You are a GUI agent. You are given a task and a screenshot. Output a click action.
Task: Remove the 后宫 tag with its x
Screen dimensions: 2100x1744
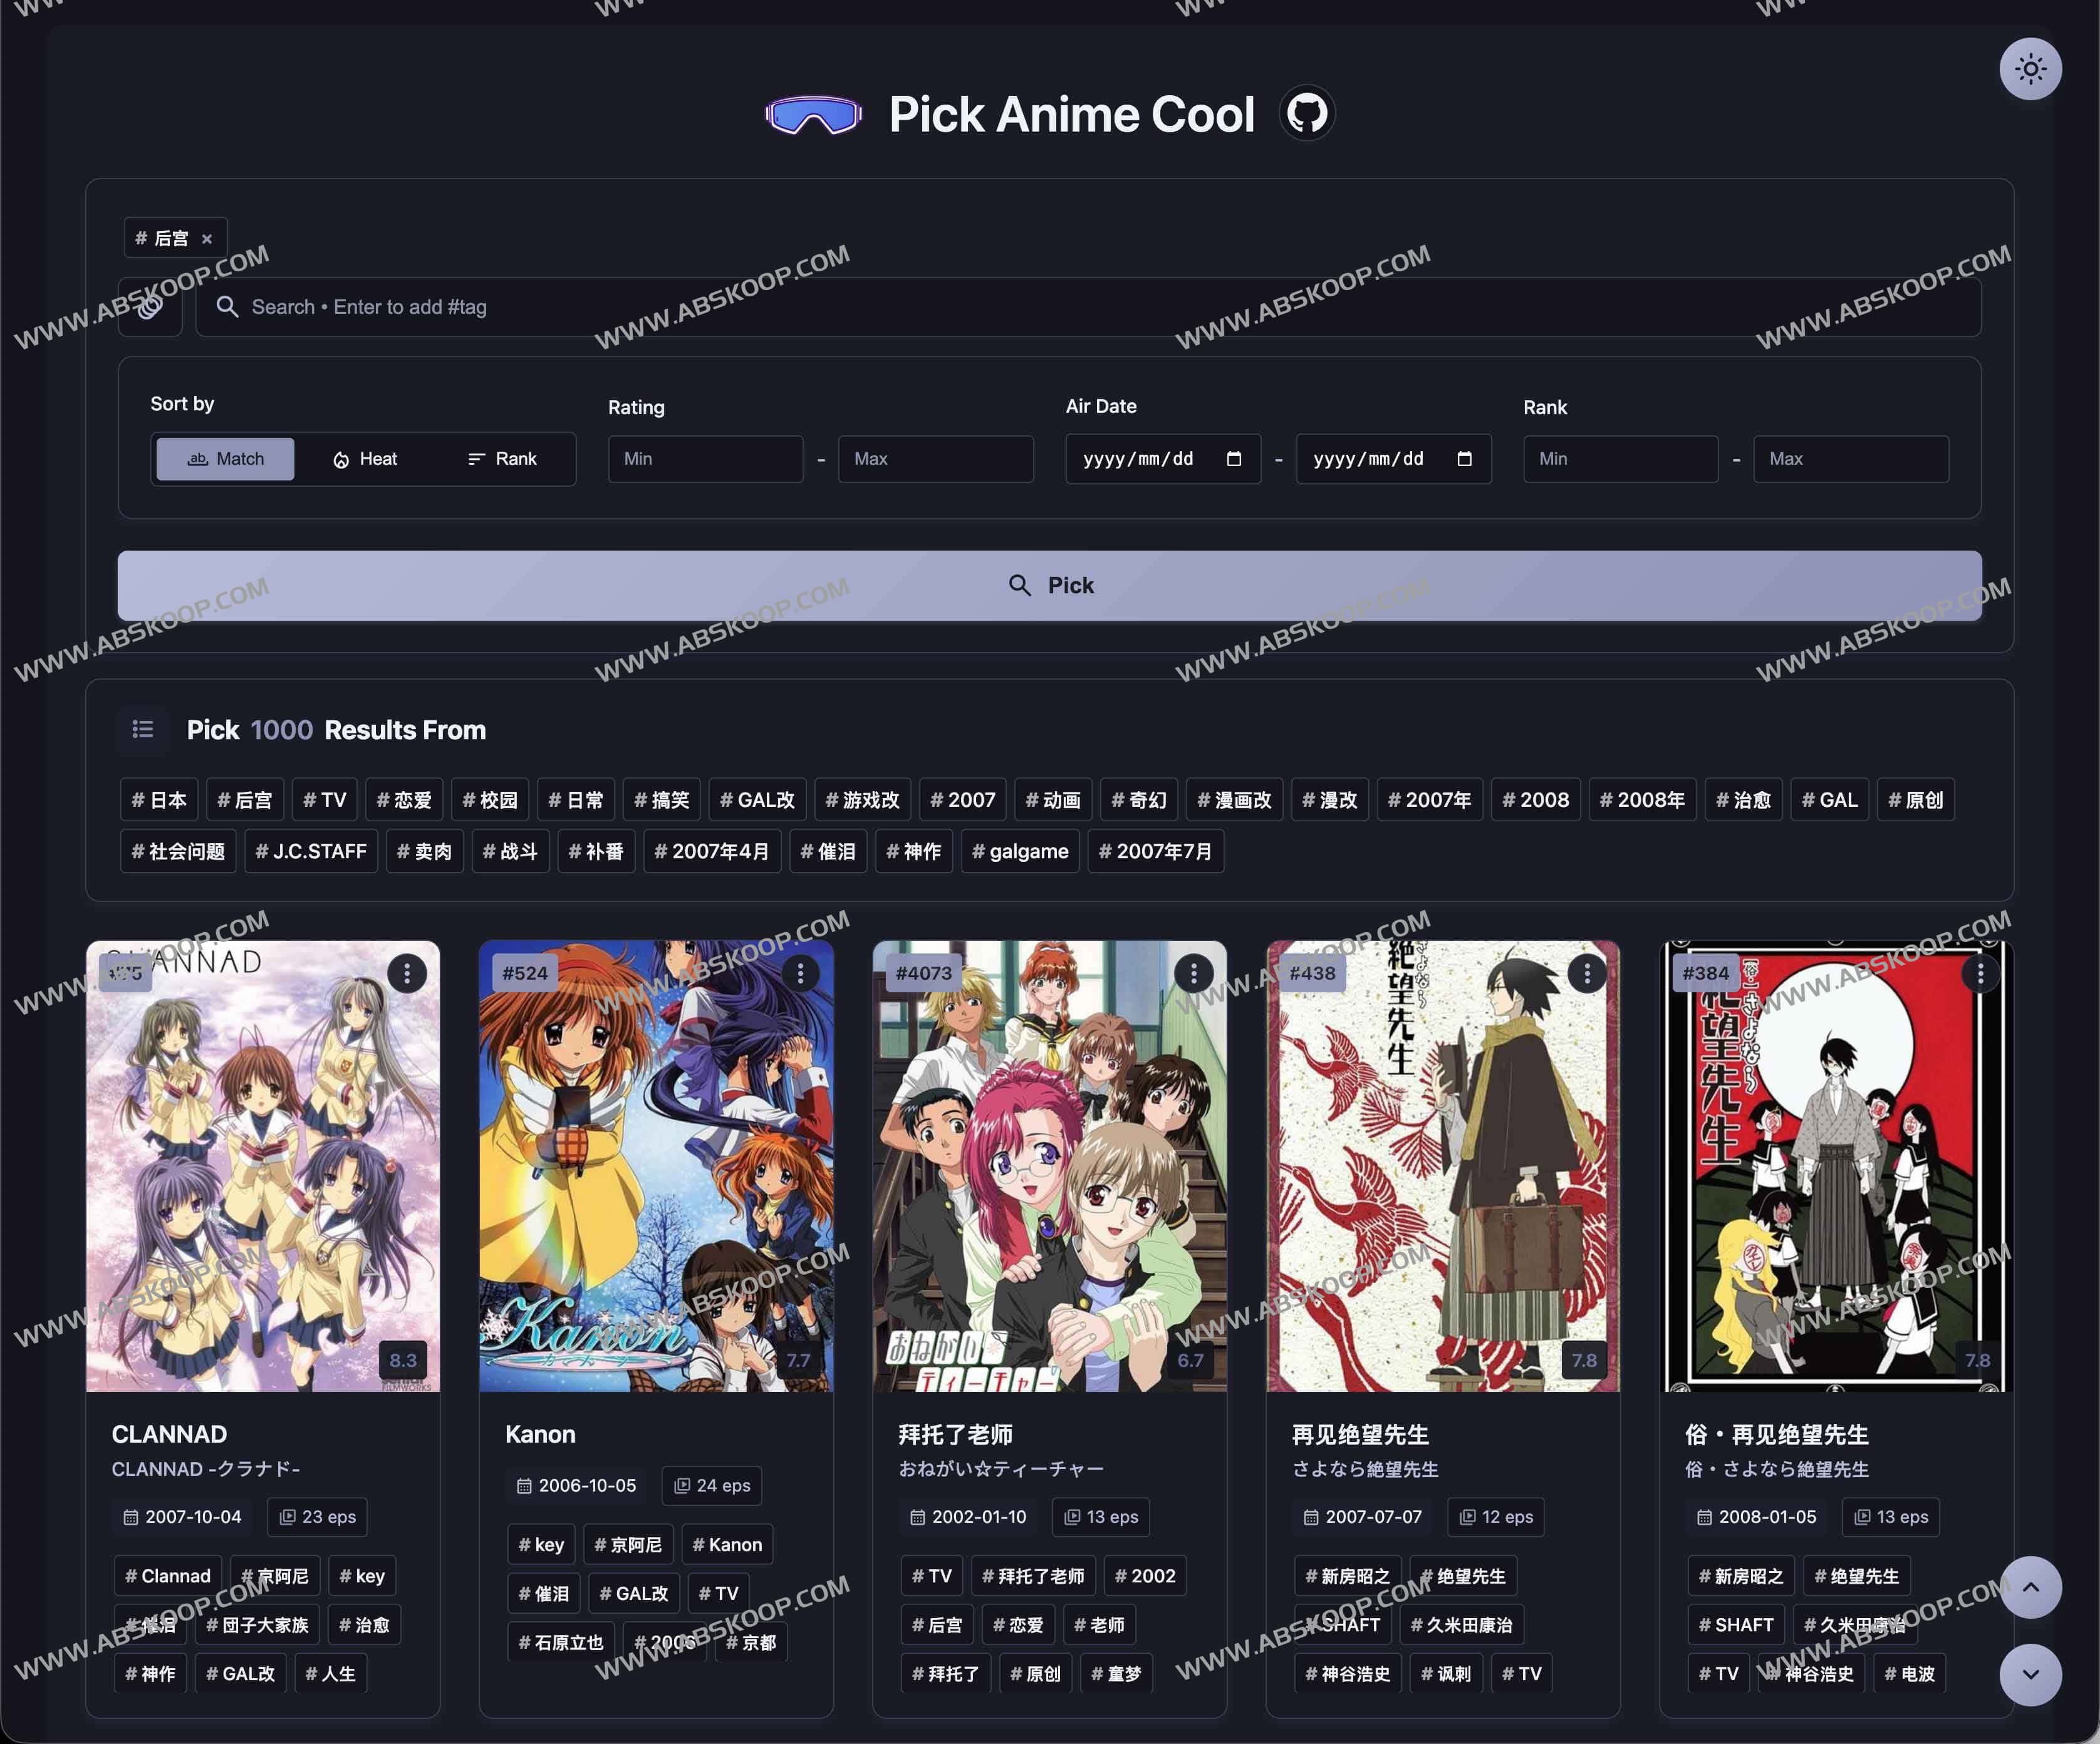[207, 239]
